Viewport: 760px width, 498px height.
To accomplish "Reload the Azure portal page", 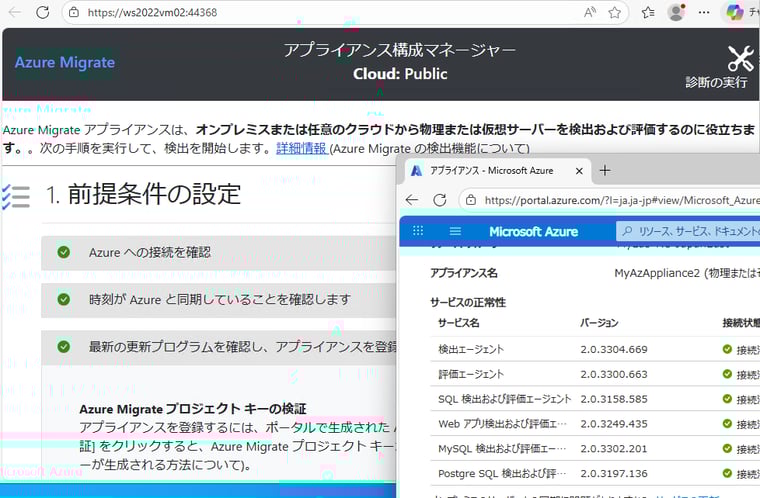I will [440, 200].
